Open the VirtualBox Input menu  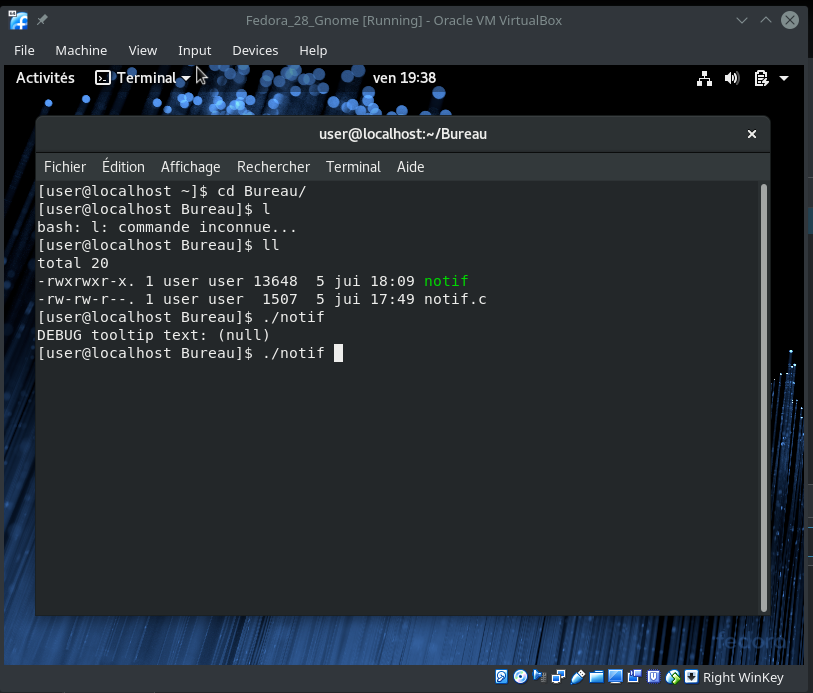(194, 50)
